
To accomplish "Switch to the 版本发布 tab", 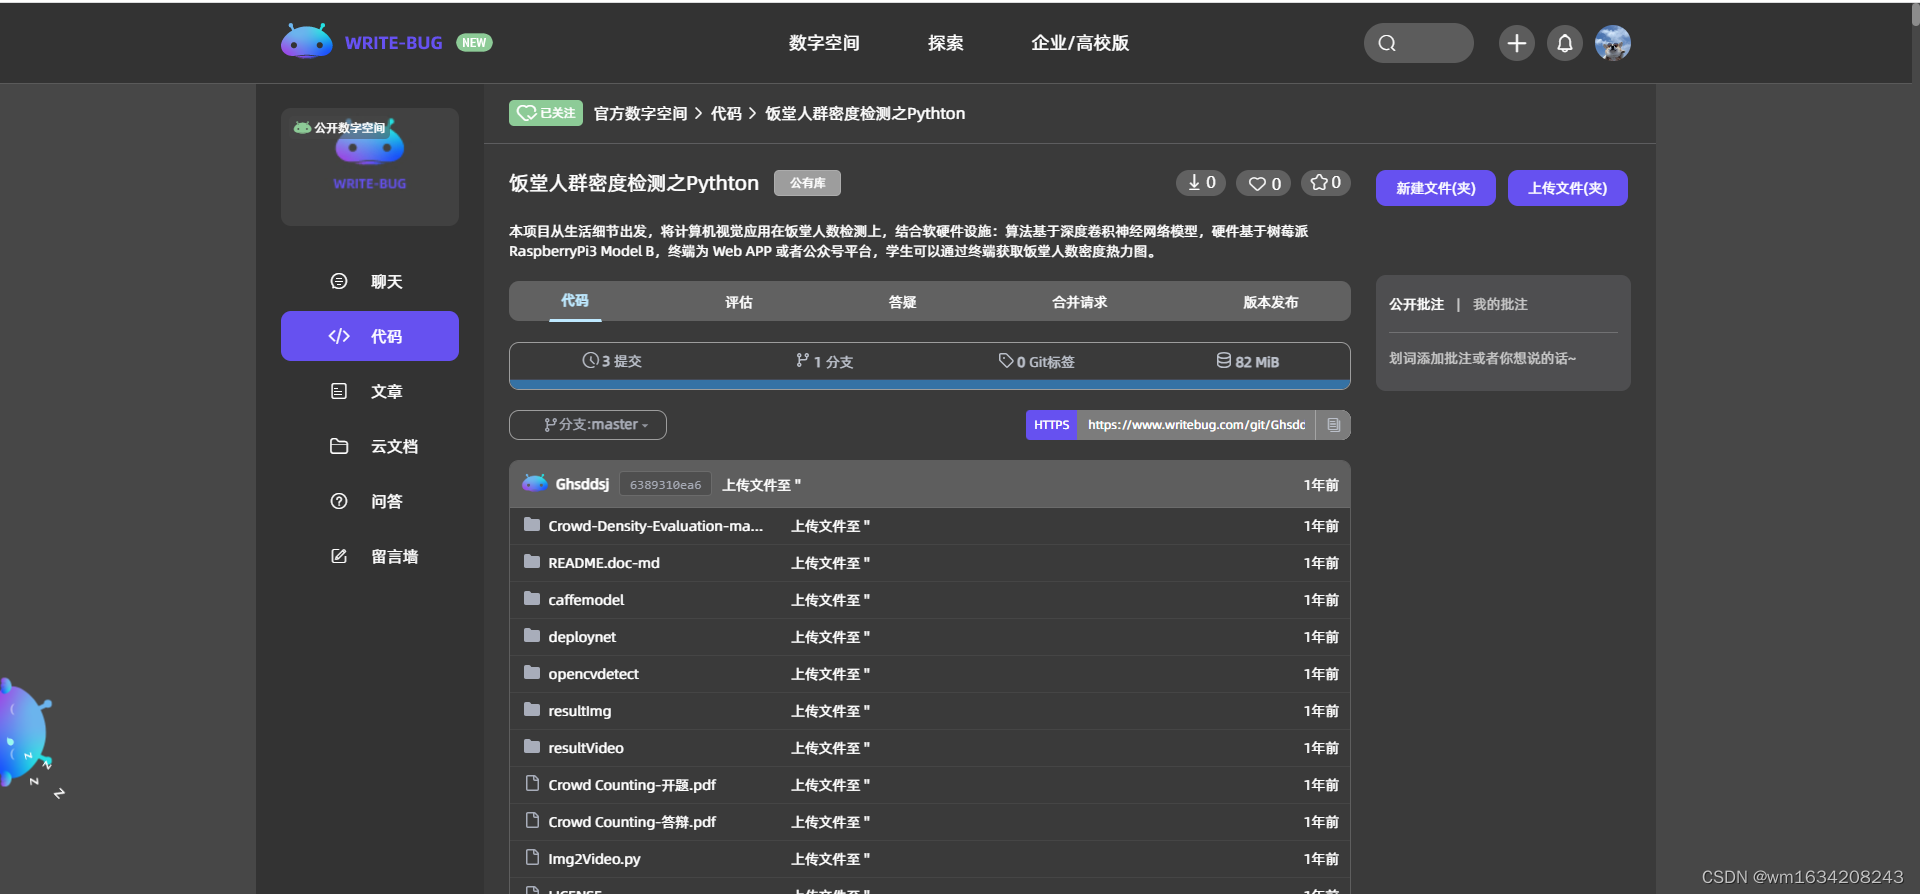I will click(x=1271, y=302).
